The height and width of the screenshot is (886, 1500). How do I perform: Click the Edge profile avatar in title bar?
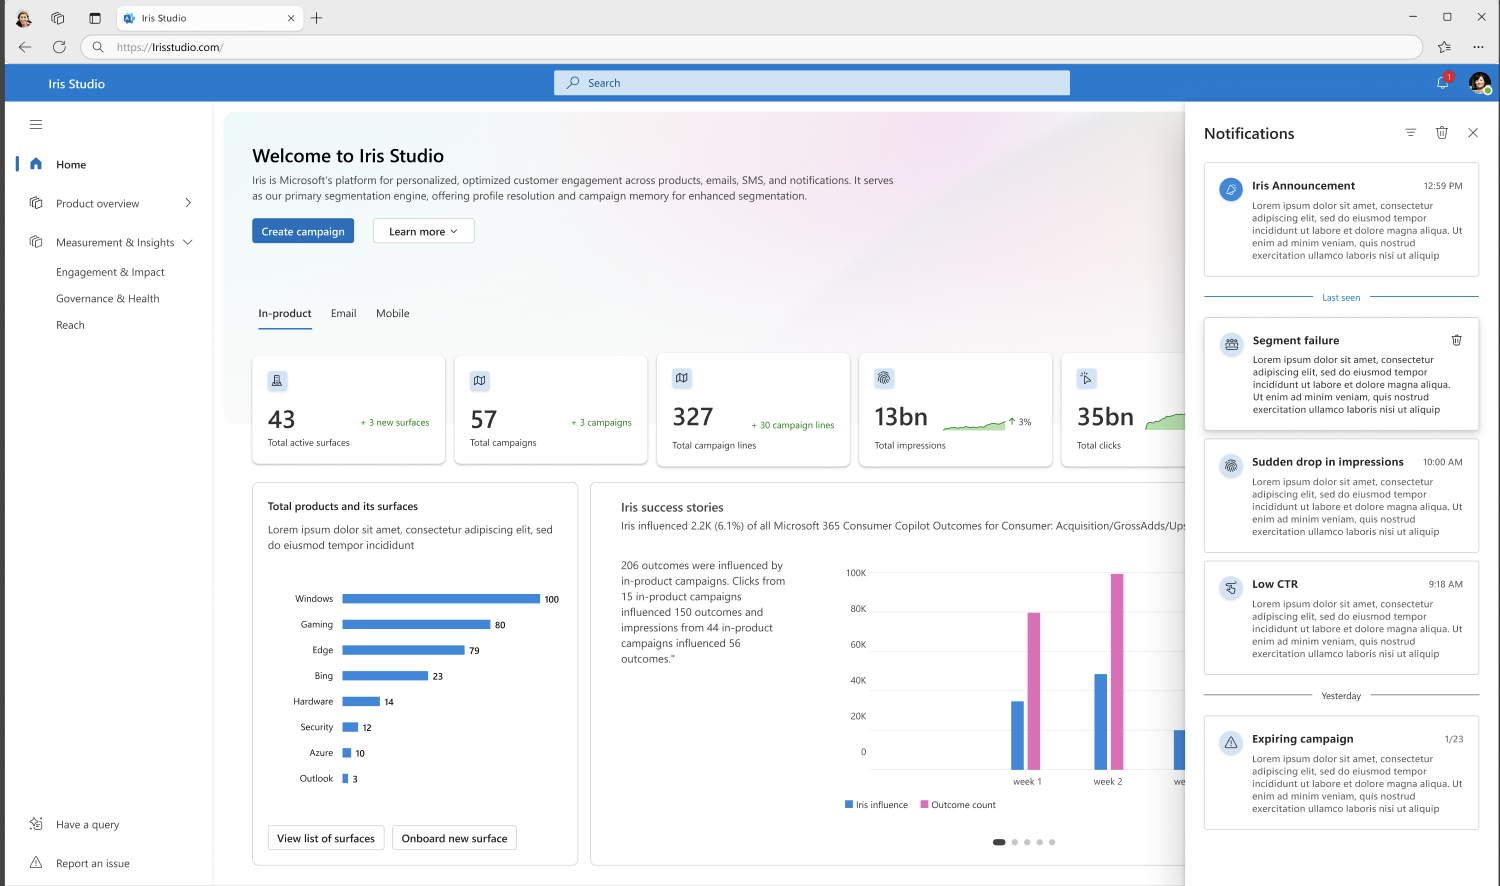[23, 18]
